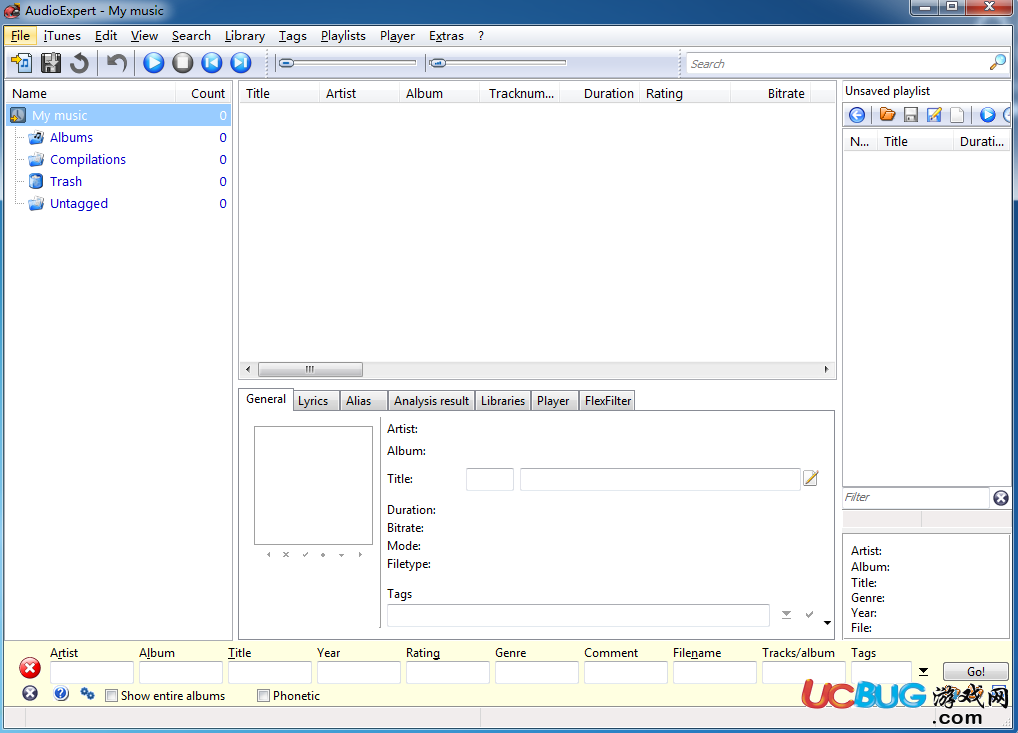Sort by the Artist column header
This screenshot has height=733, width=1018.
click(x=359, y=93)
